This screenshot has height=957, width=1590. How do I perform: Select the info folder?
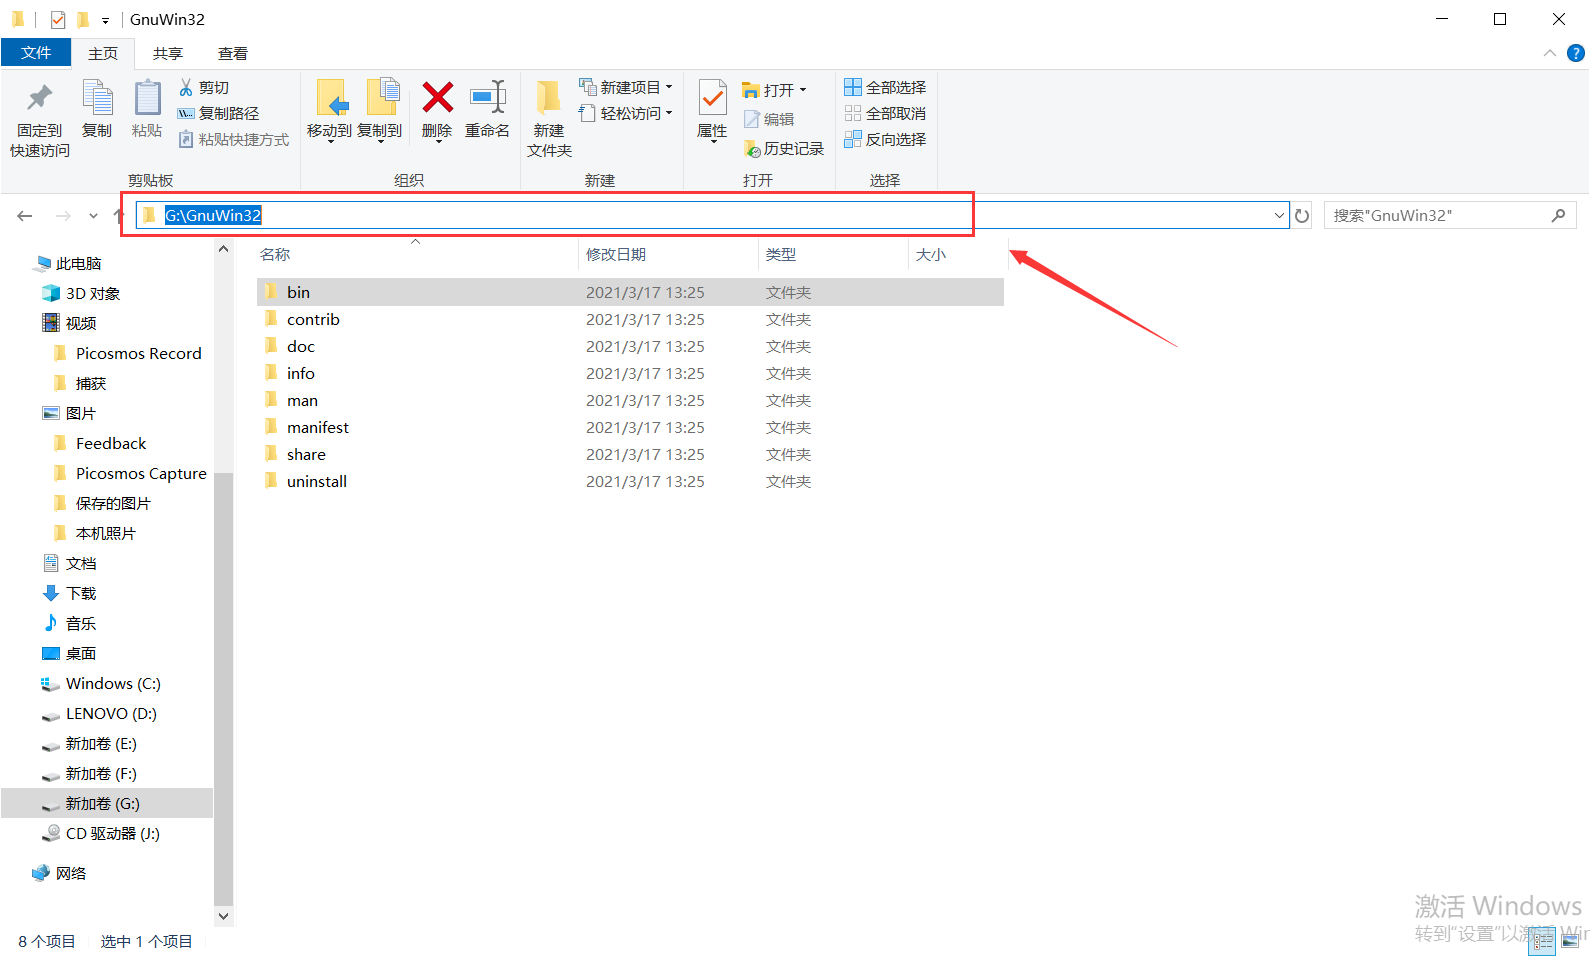coord(630,373)
